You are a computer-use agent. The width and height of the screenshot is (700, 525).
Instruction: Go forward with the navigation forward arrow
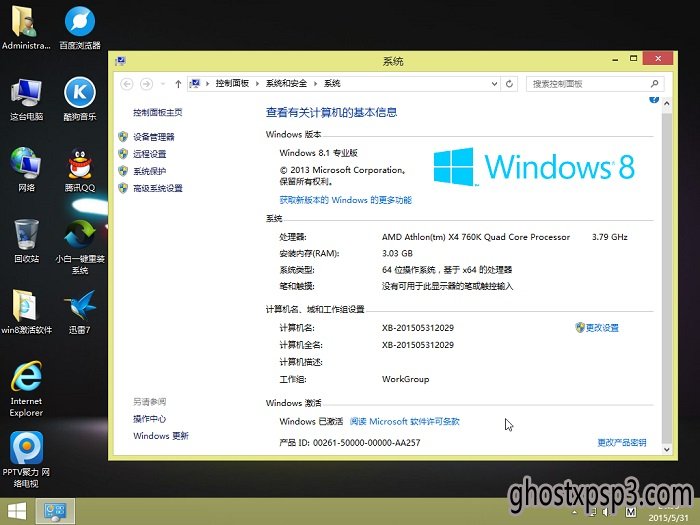[146, 83]
